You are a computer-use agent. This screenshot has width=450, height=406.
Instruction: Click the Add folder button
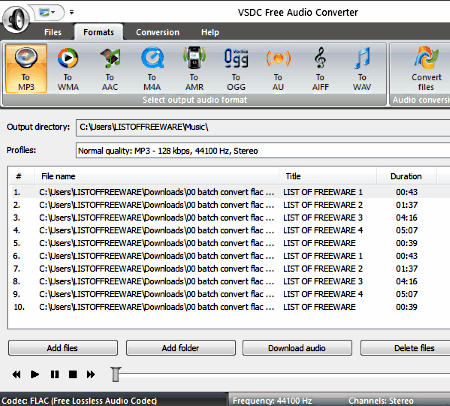[181, 348]
